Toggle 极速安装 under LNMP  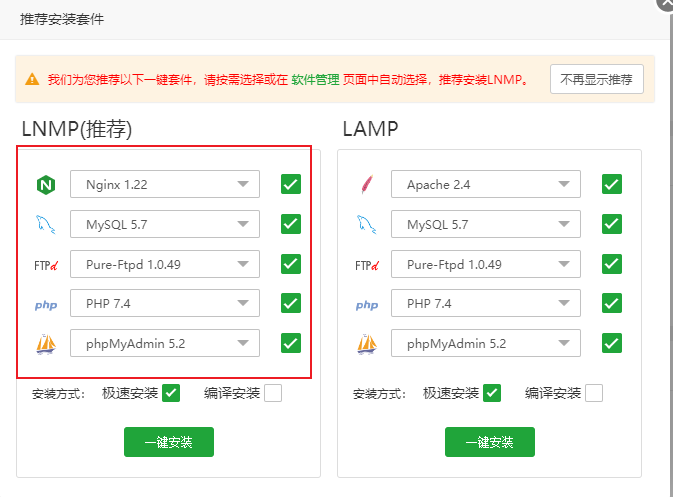pyautogui.click(x=171, y=393)
